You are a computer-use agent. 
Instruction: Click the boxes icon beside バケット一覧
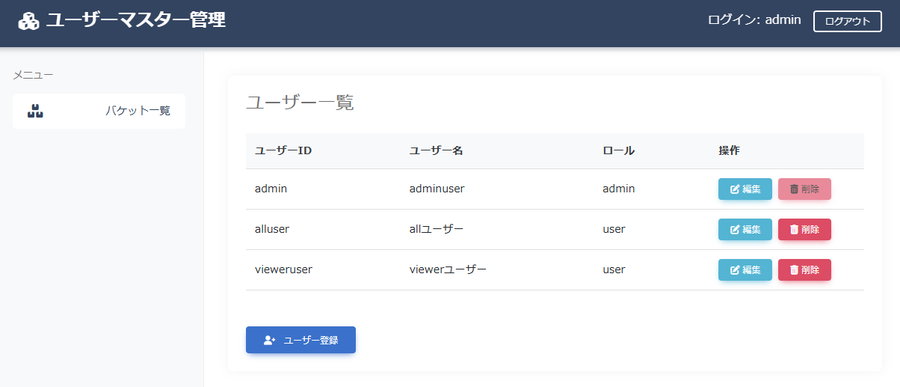point(36,111)
